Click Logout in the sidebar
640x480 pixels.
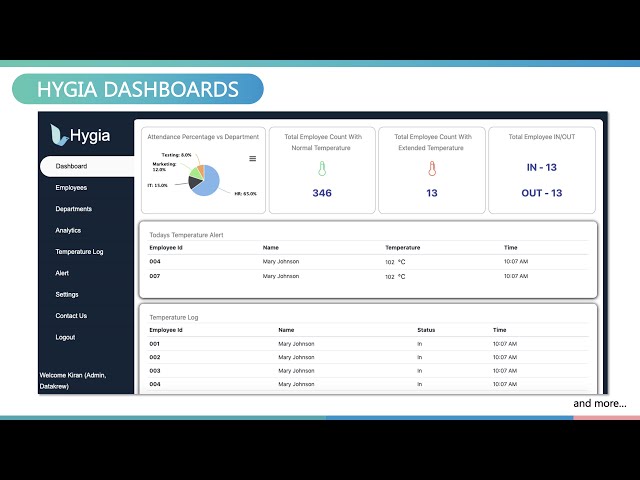65,337
